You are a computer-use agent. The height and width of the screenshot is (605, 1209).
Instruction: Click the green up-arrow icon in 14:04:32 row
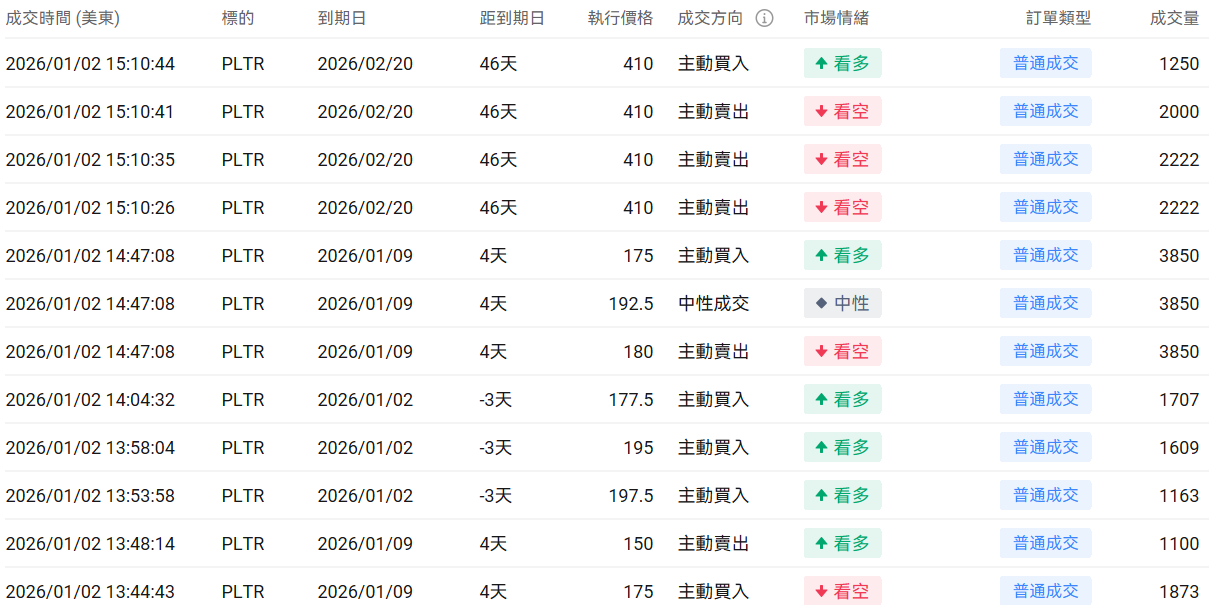point(821,400)
